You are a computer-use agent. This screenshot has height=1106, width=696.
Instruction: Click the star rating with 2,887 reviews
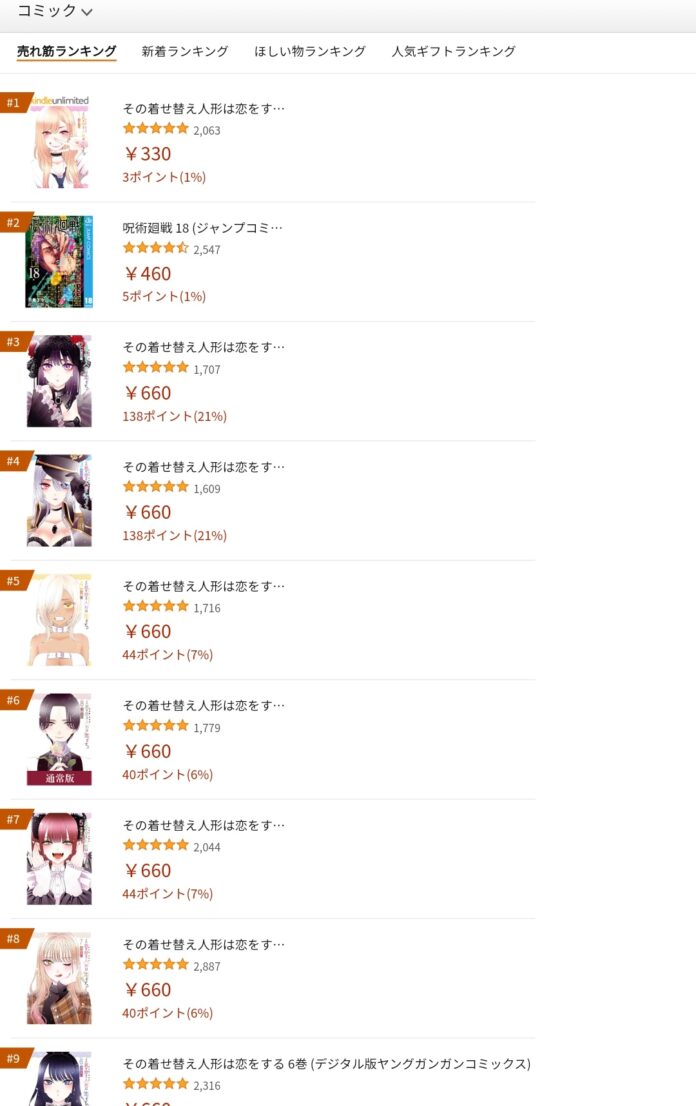point(156,964)
